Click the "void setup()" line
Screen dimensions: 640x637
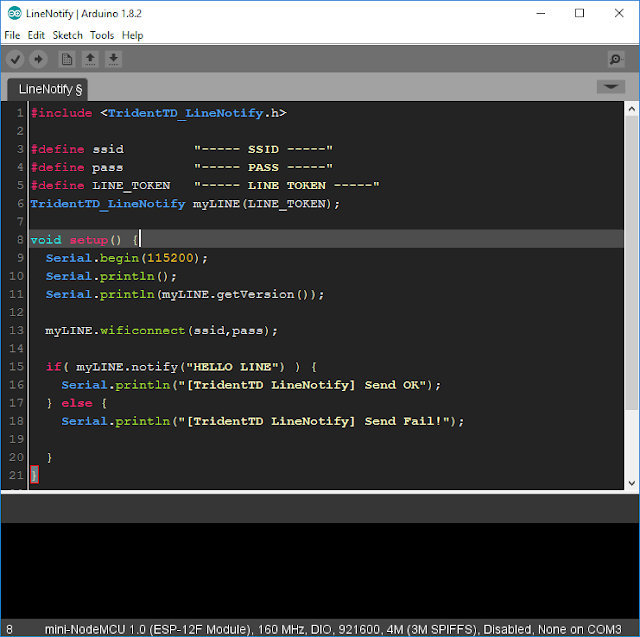84,240
